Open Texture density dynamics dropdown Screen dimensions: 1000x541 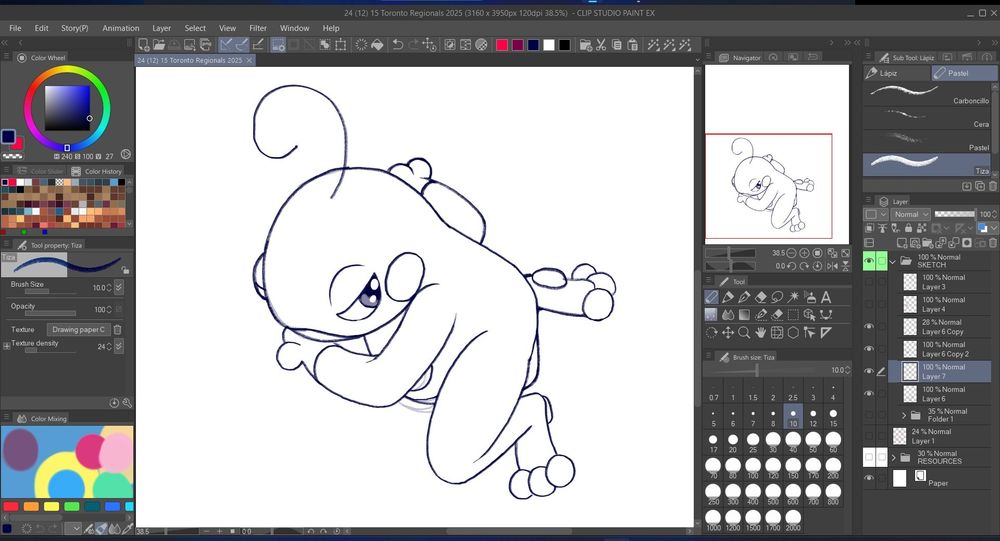pyautogui.click(x=119, y=346)
